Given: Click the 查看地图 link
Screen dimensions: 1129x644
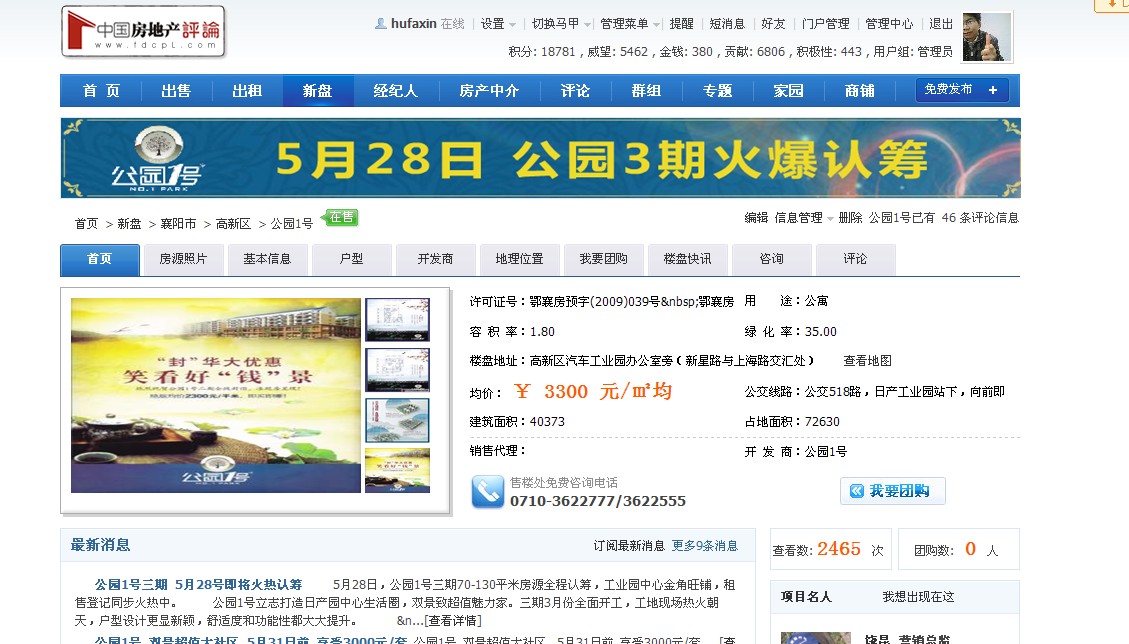Looking at the screenshot, I should click(868, 361).
